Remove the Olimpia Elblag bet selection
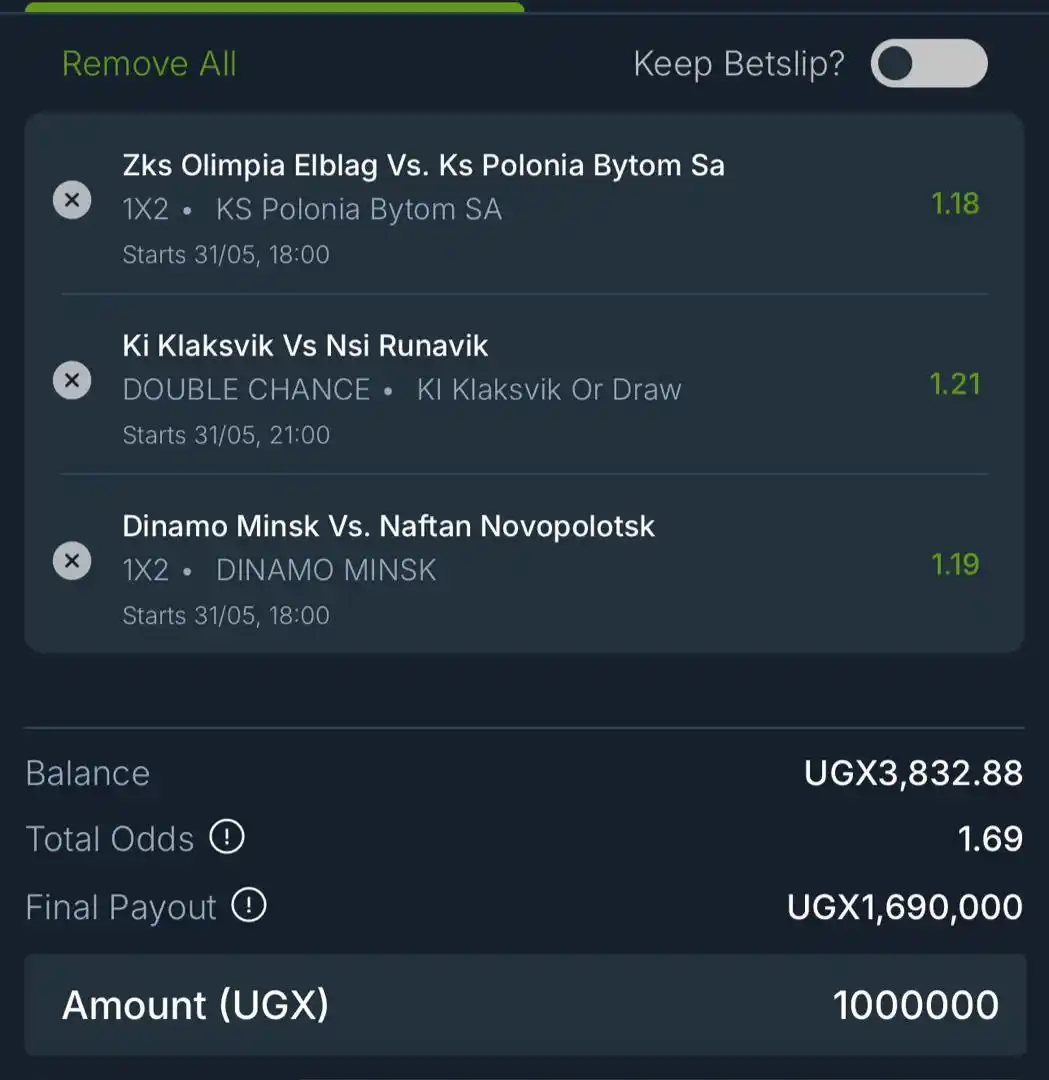 pyautogui.click(x=72, y=200)
